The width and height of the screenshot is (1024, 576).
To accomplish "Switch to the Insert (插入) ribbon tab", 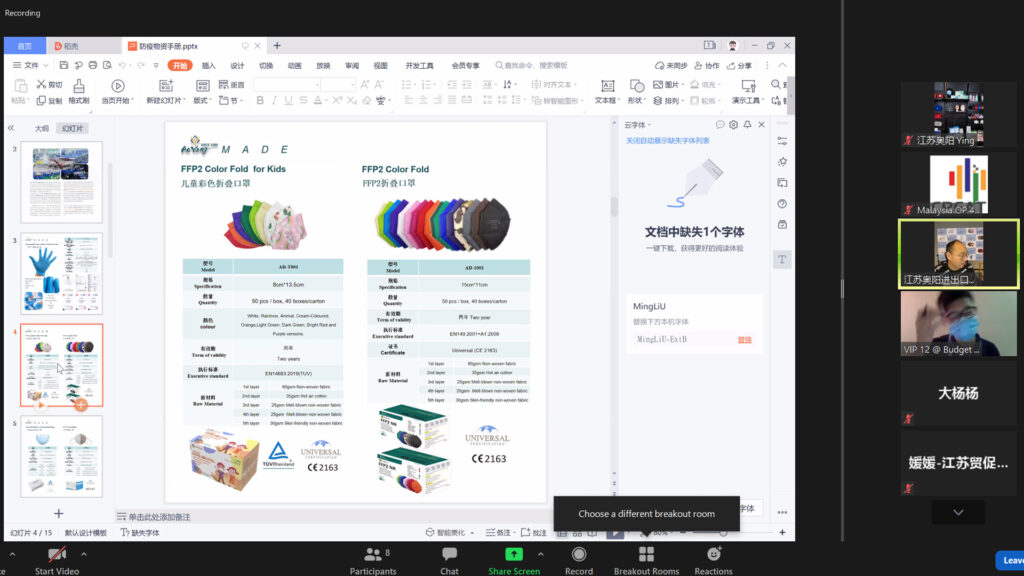I will coord(208,65).
